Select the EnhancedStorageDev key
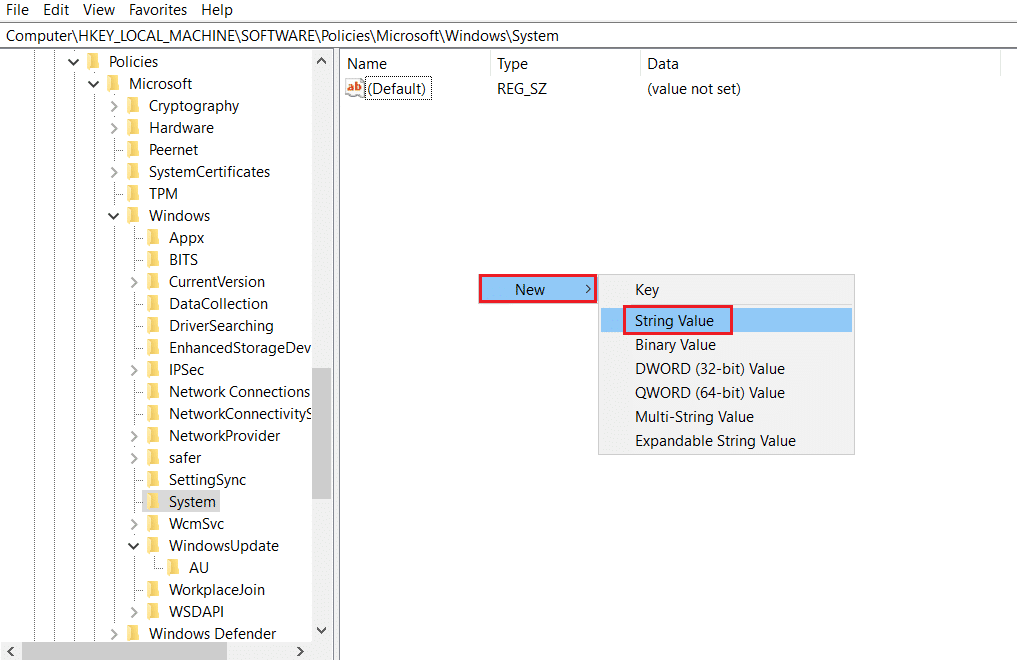Viewport: 1017px width, 660px height. [x=239, y=348]
